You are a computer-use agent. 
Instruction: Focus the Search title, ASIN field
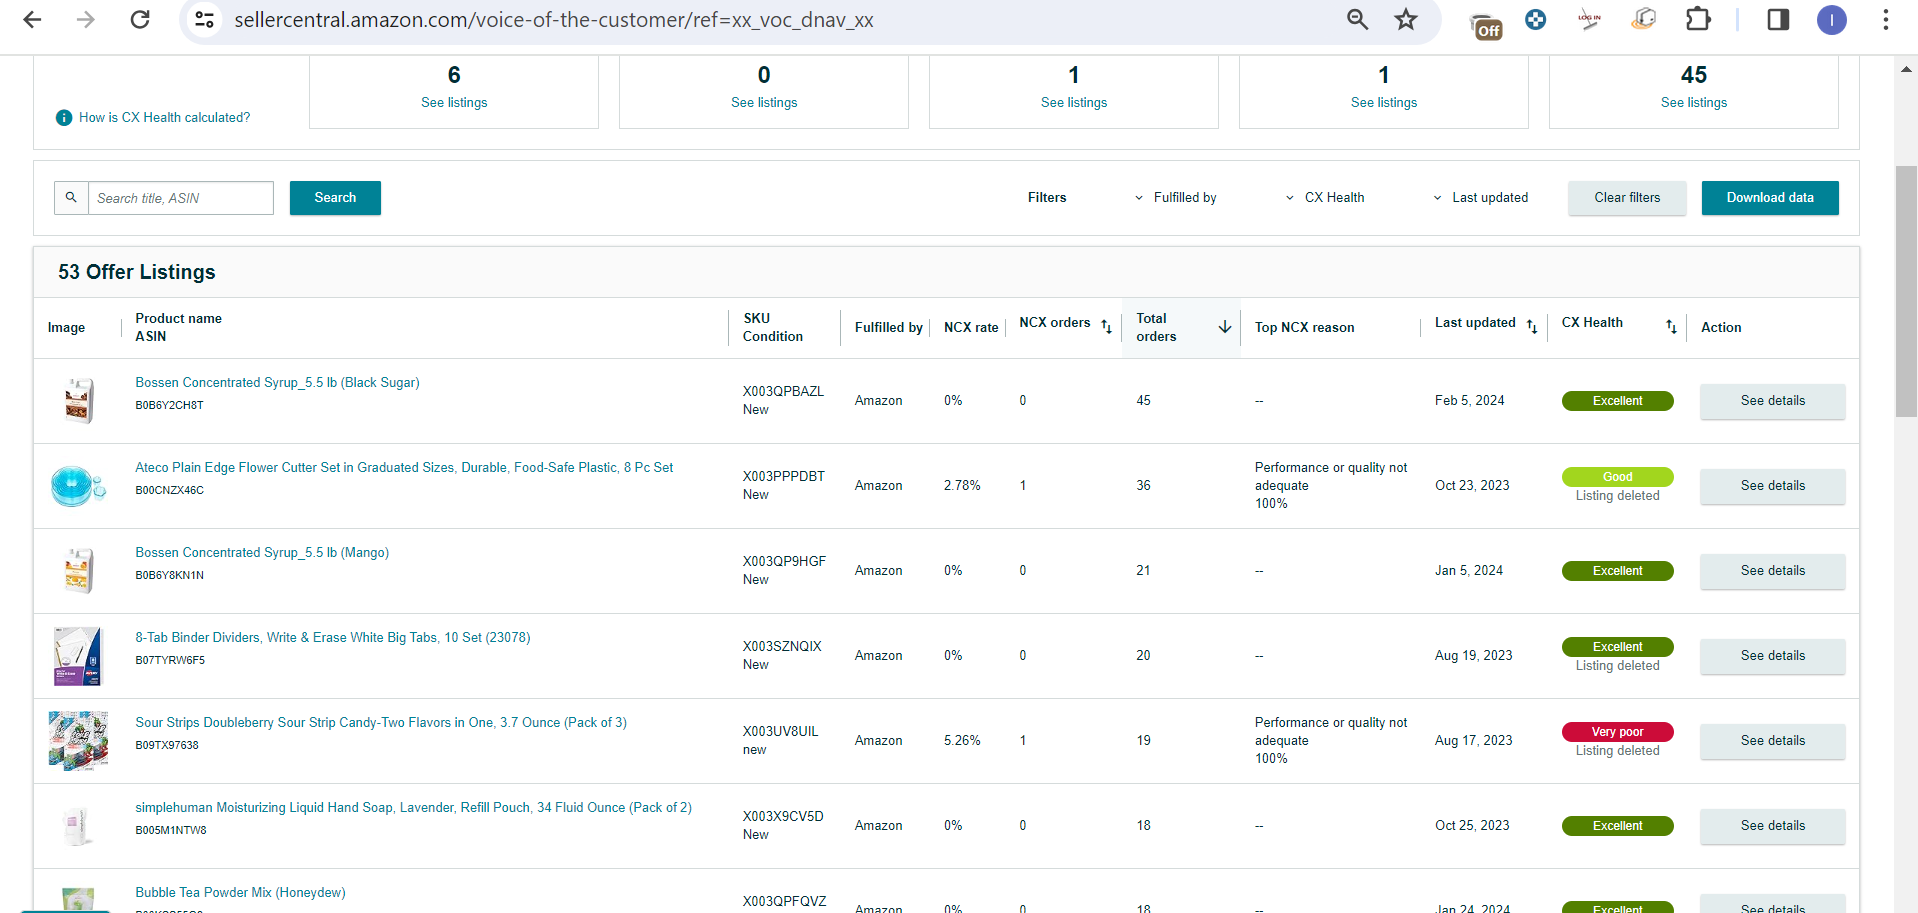point(181,198)
